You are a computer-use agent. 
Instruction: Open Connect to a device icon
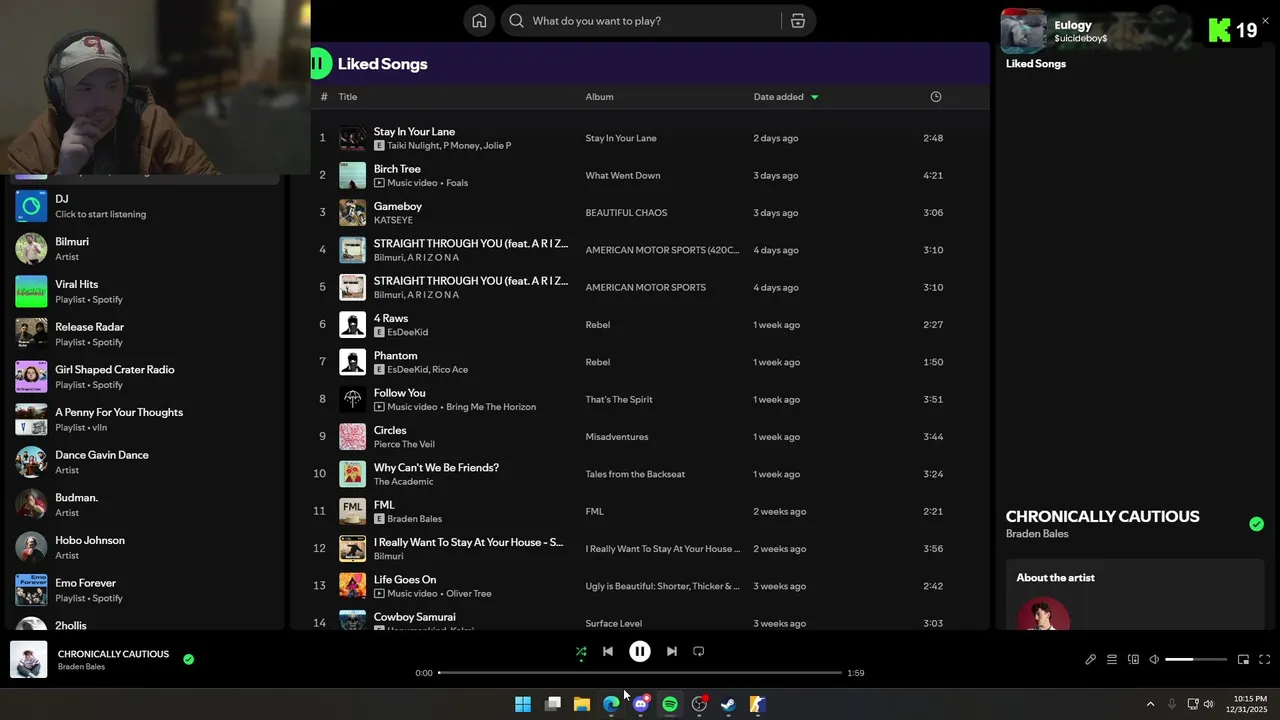click(1133, 659)
